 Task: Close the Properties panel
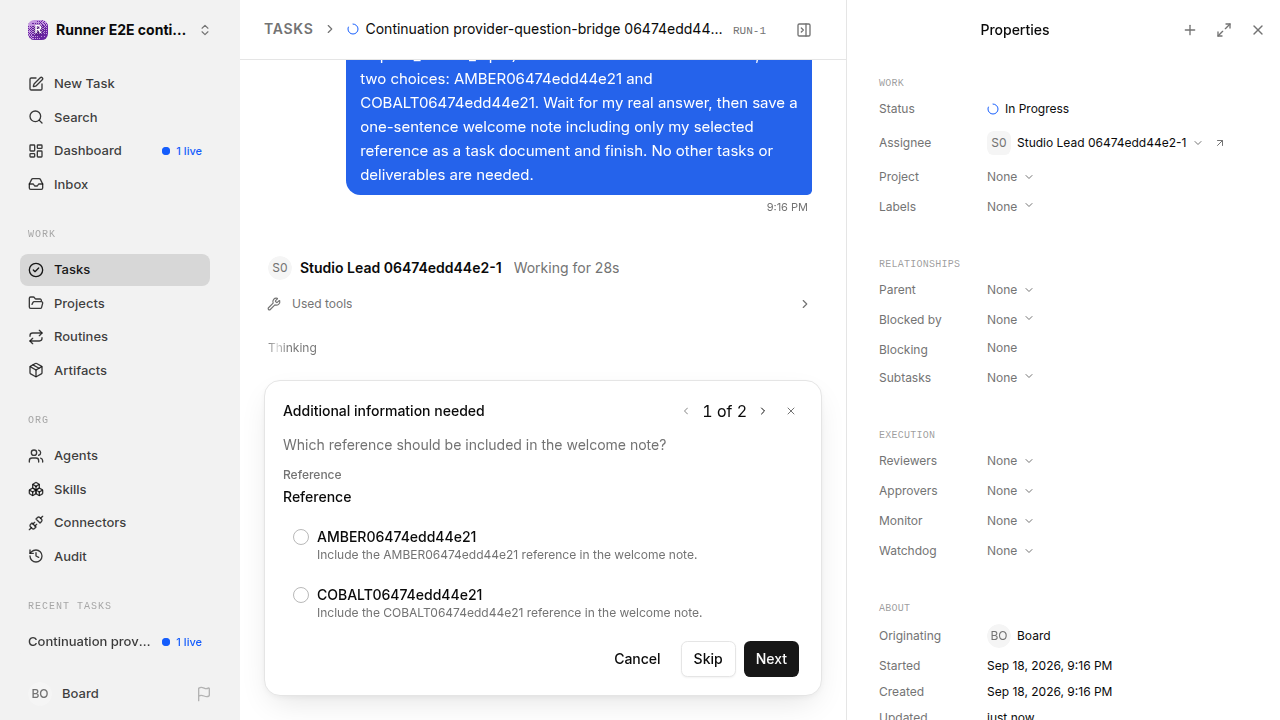1258,30
